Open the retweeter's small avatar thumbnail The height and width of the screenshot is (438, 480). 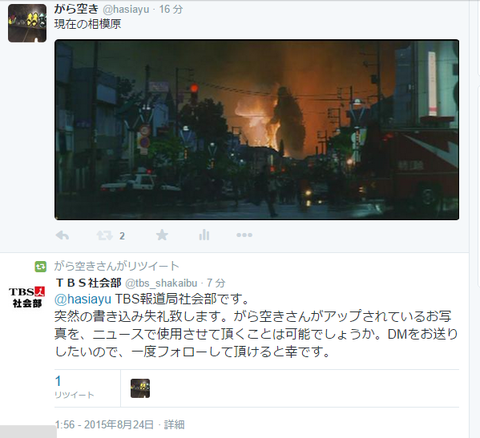tap(140, 388)
